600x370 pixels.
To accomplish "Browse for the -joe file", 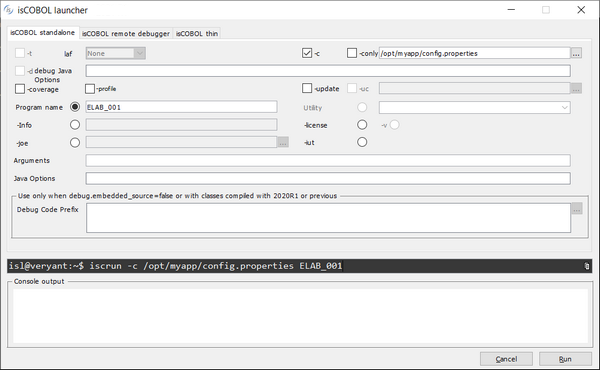I will (x=283, y=142).
